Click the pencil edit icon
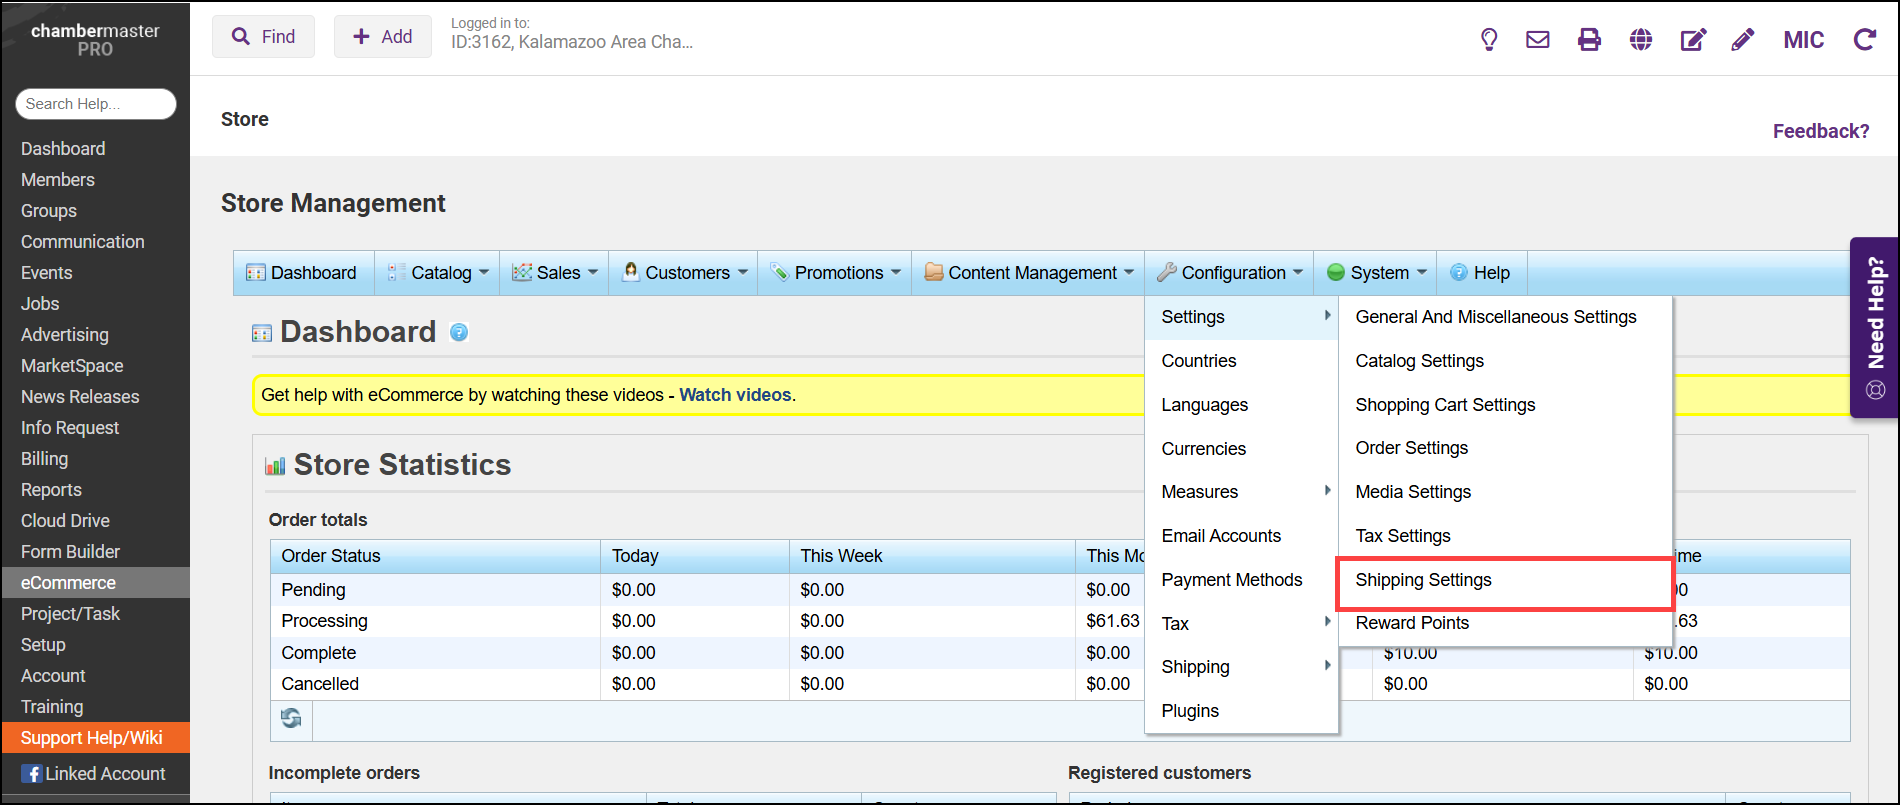Viewport: 1900px width, 805px height. click(x=1743, y=40)
